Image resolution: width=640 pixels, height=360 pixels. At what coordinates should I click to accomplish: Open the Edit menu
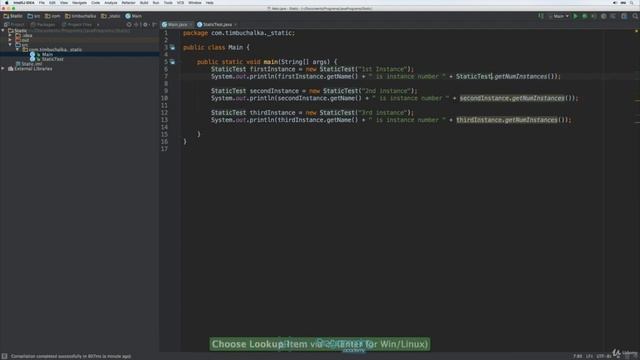pos(52,2)
